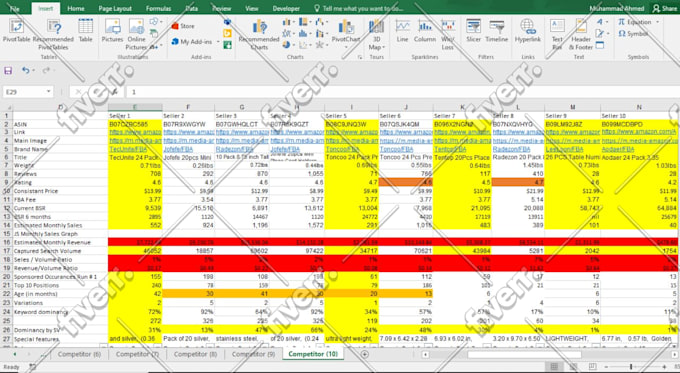Add a new sheet
Viewport: 680px width, 373px height.
(364, 354)
